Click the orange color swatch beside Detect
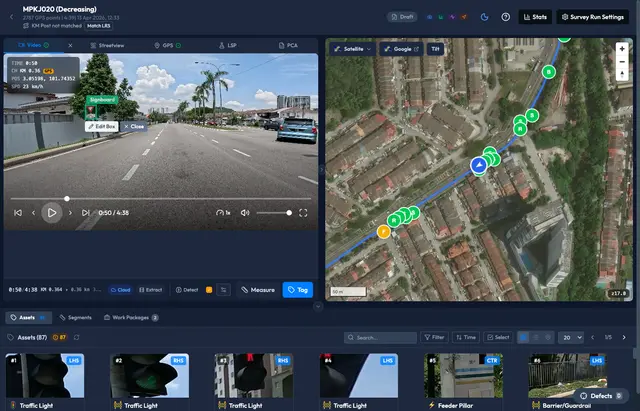Viewport: 640px width, 411px height. coord(209,290)
